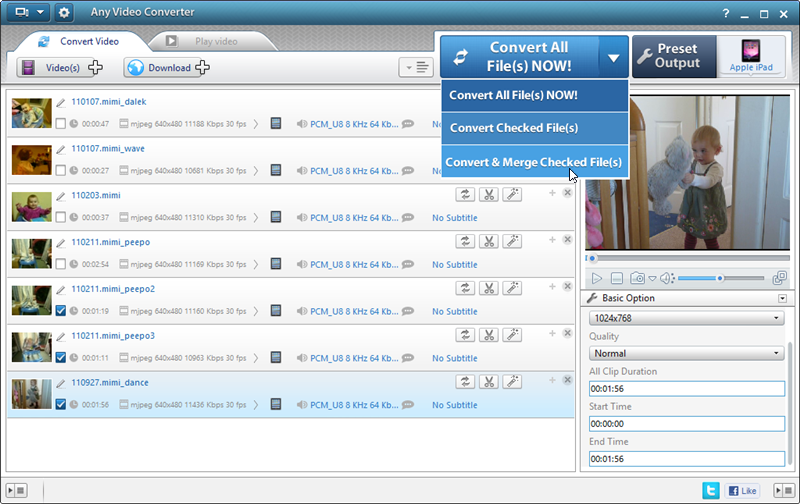Viewport: 800px width, 504px height.
Task: Check the 110203.mimi checkbox
Action: [61, 217]
